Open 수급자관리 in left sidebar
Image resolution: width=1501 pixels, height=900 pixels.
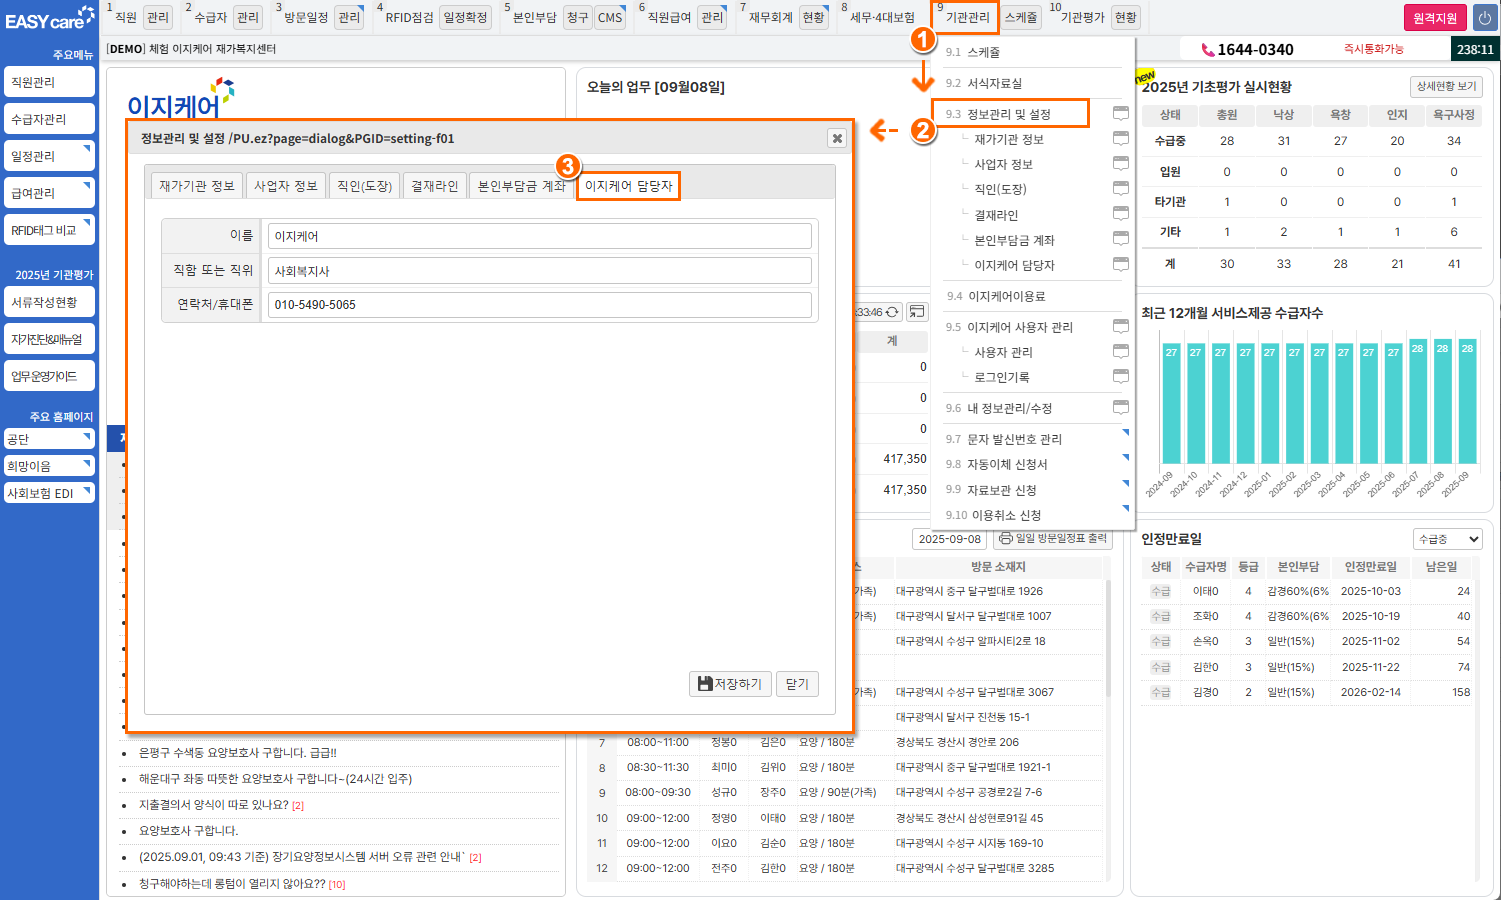(49, 119)
